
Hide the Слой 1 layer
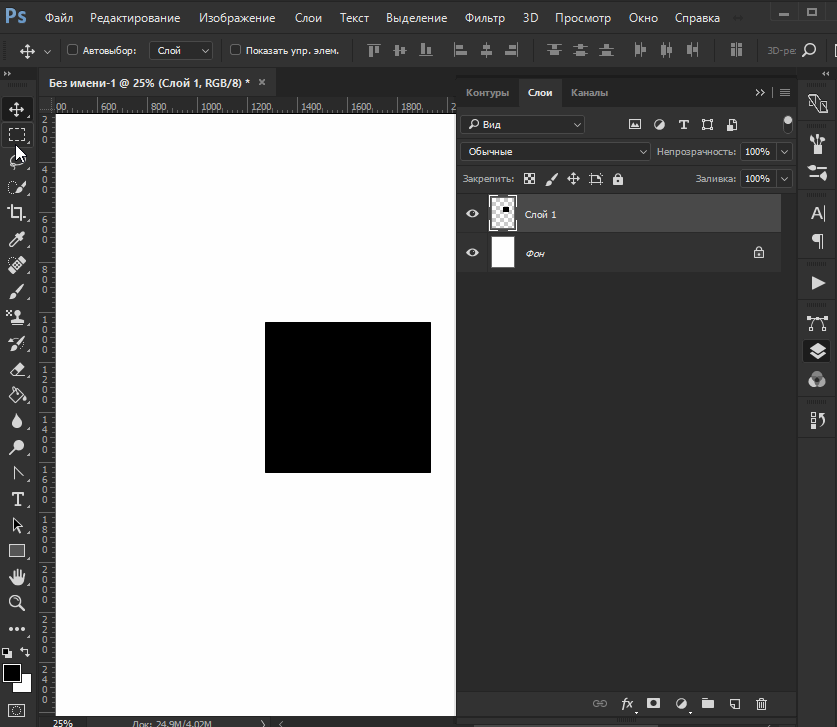(472, 214)
